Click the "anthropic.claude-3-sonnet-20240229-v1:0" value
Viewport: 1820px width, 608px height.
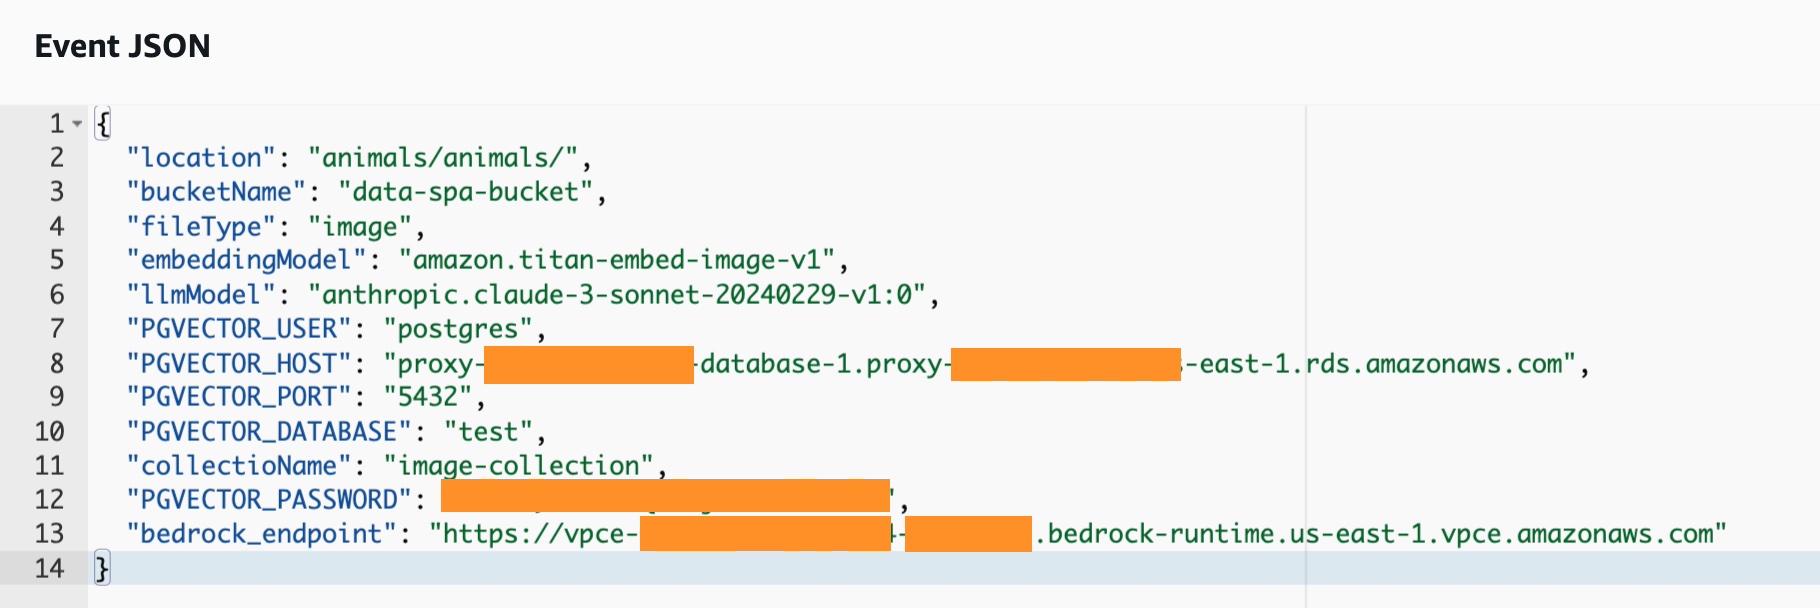point(617,295)
